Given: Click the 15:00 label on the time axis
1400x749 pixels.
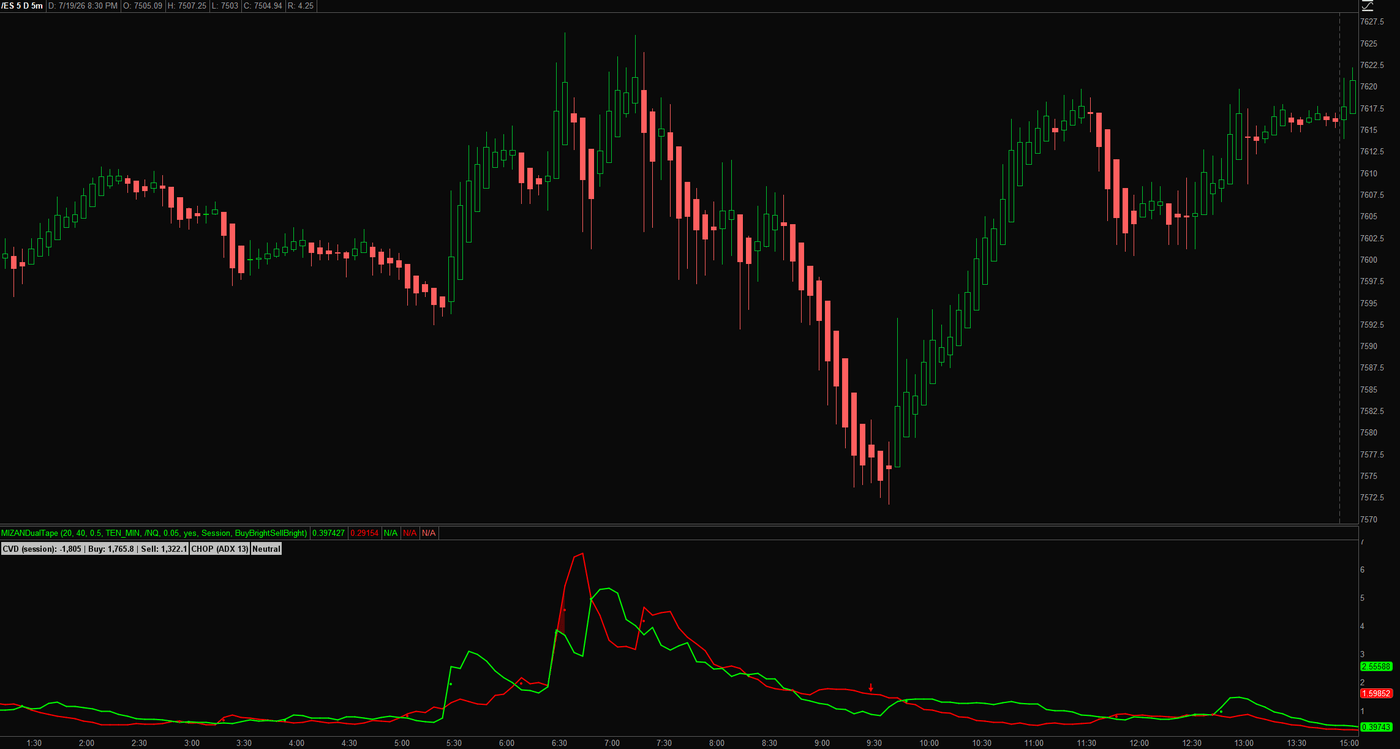Looking at the screenshot, I should click(1348, 743).
